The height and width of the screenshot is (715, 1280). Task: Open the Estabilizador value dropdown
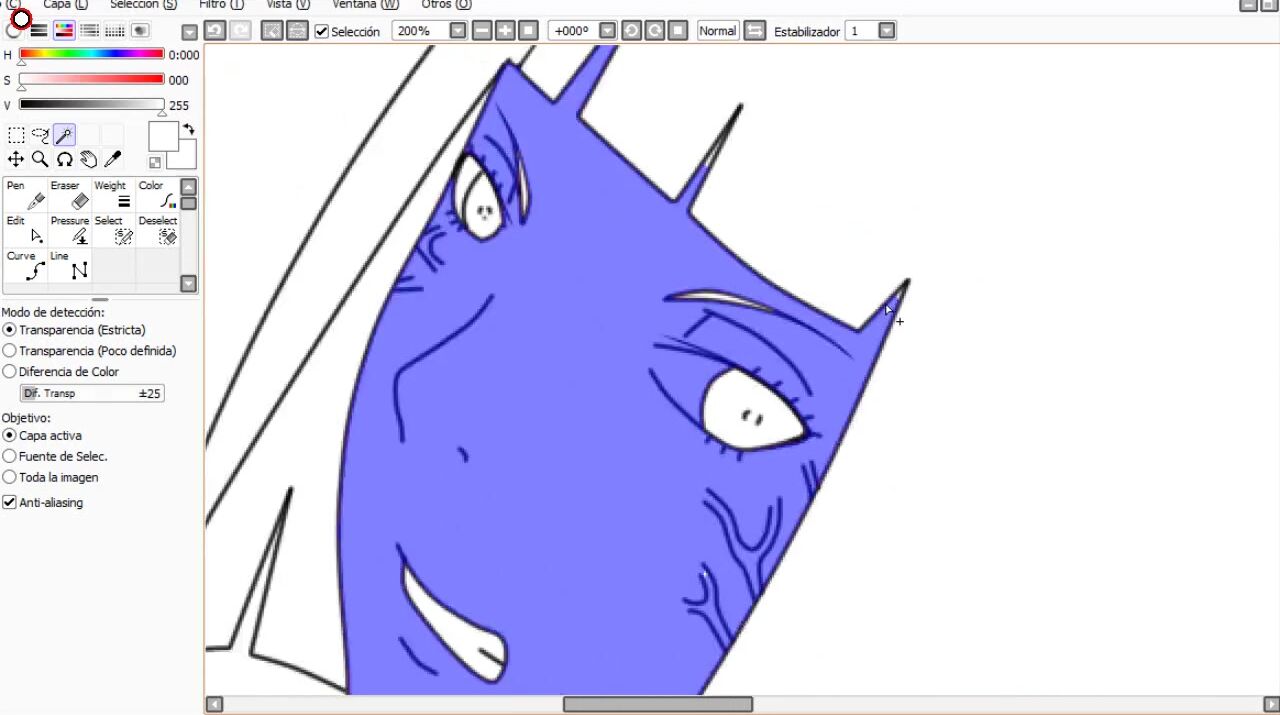(x=886, y=31)
